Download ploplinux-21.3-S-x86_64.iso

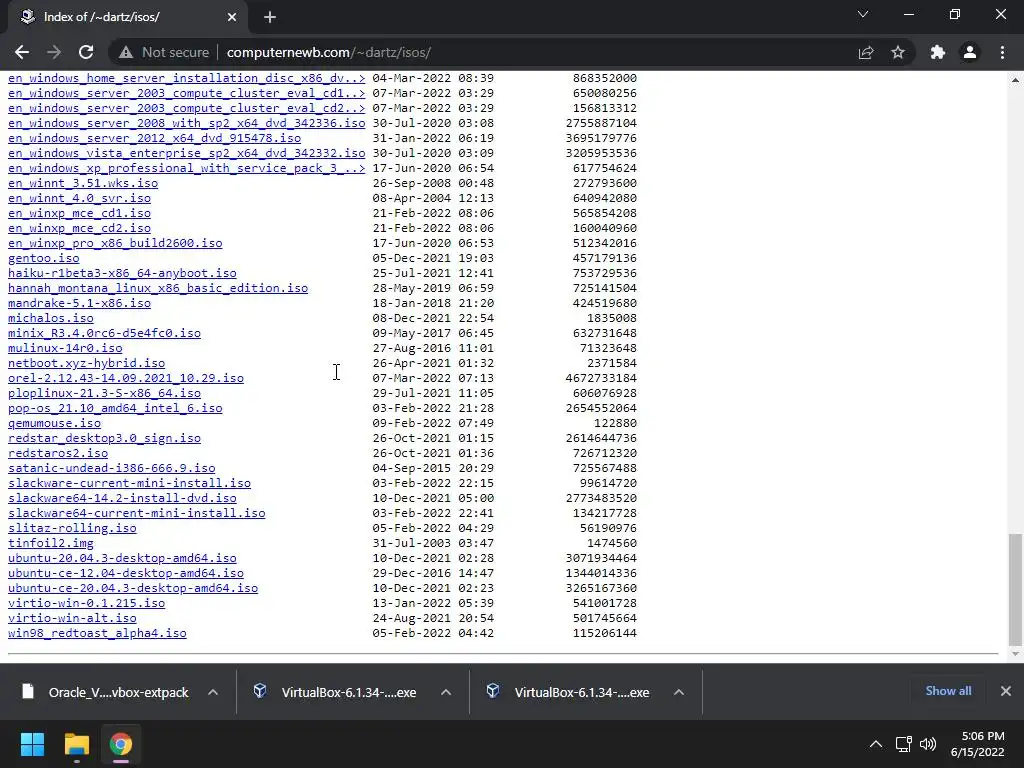104,393
